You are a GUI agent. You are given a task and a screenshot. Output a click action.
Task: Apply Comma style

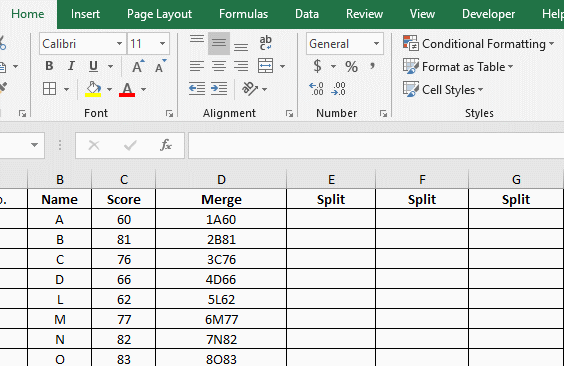[x=373, y=66]
